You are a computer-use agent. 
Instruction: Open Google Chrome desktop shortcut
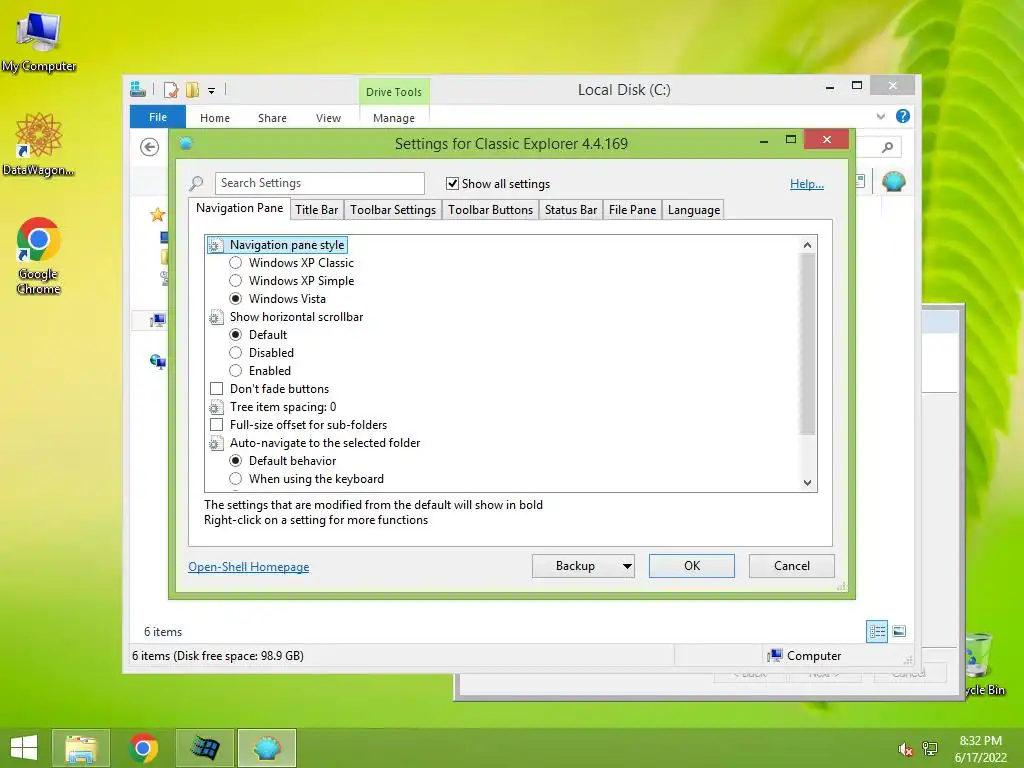coord(39,255)
